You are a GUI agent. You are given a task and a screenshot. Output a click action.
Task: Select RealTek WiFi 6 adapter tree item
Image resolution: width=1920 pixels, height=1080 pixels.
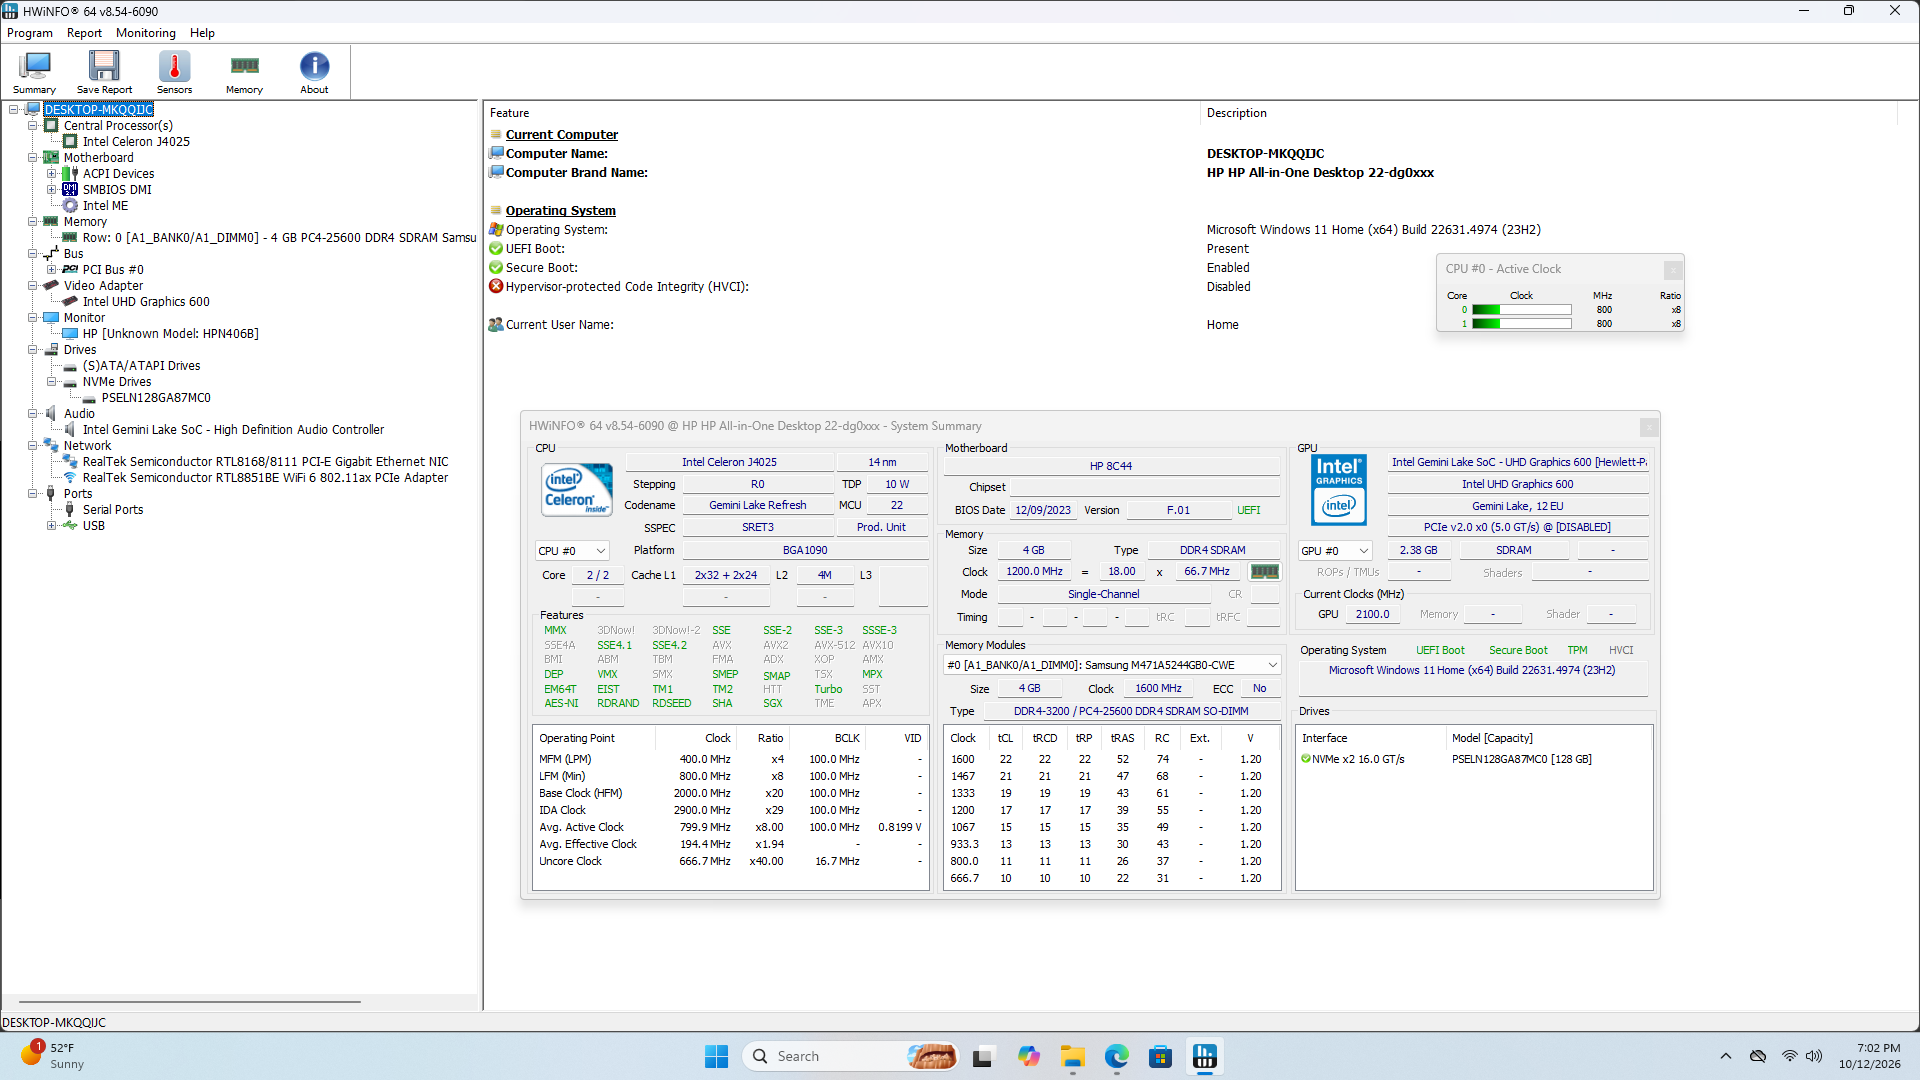tap(265, 478)
